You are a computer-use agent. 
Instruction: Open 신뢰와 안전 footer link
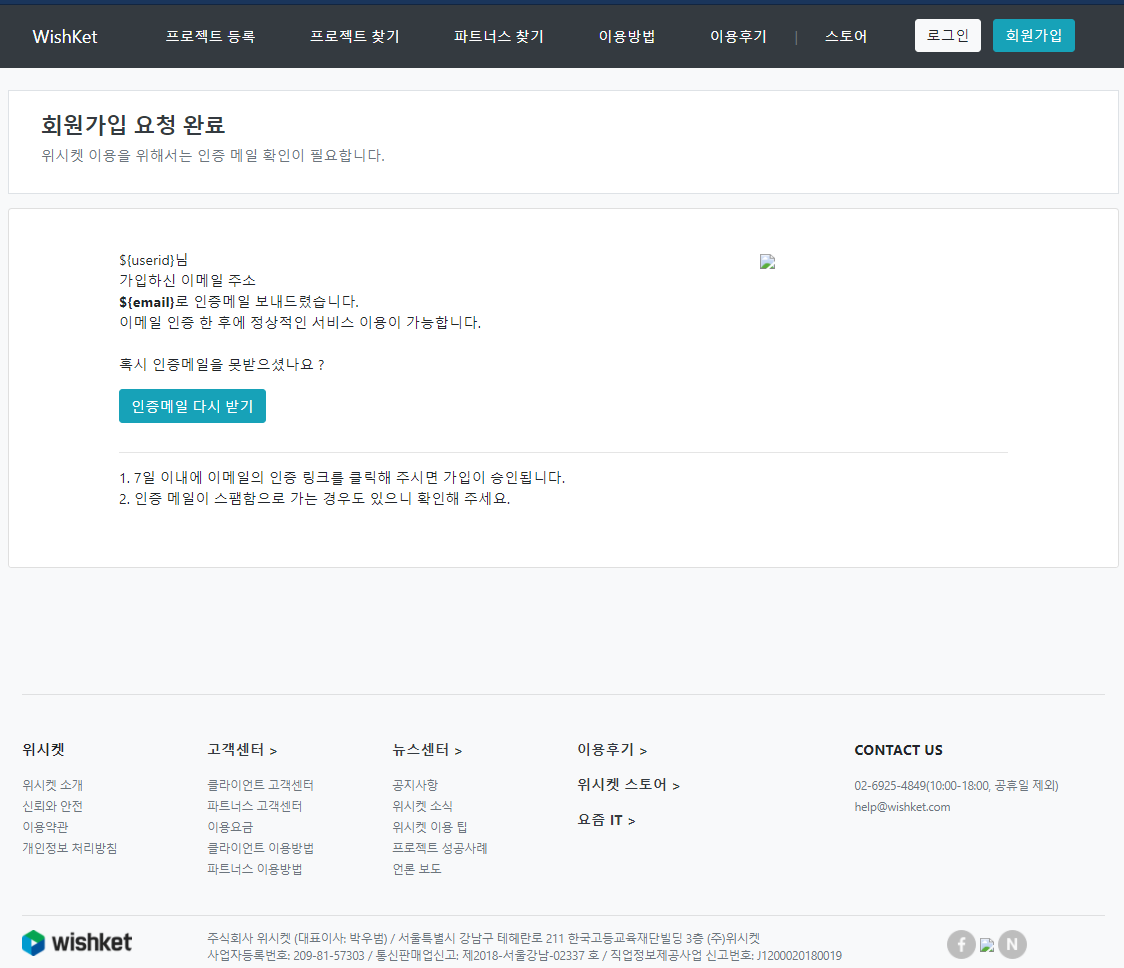tap(52, 806)
